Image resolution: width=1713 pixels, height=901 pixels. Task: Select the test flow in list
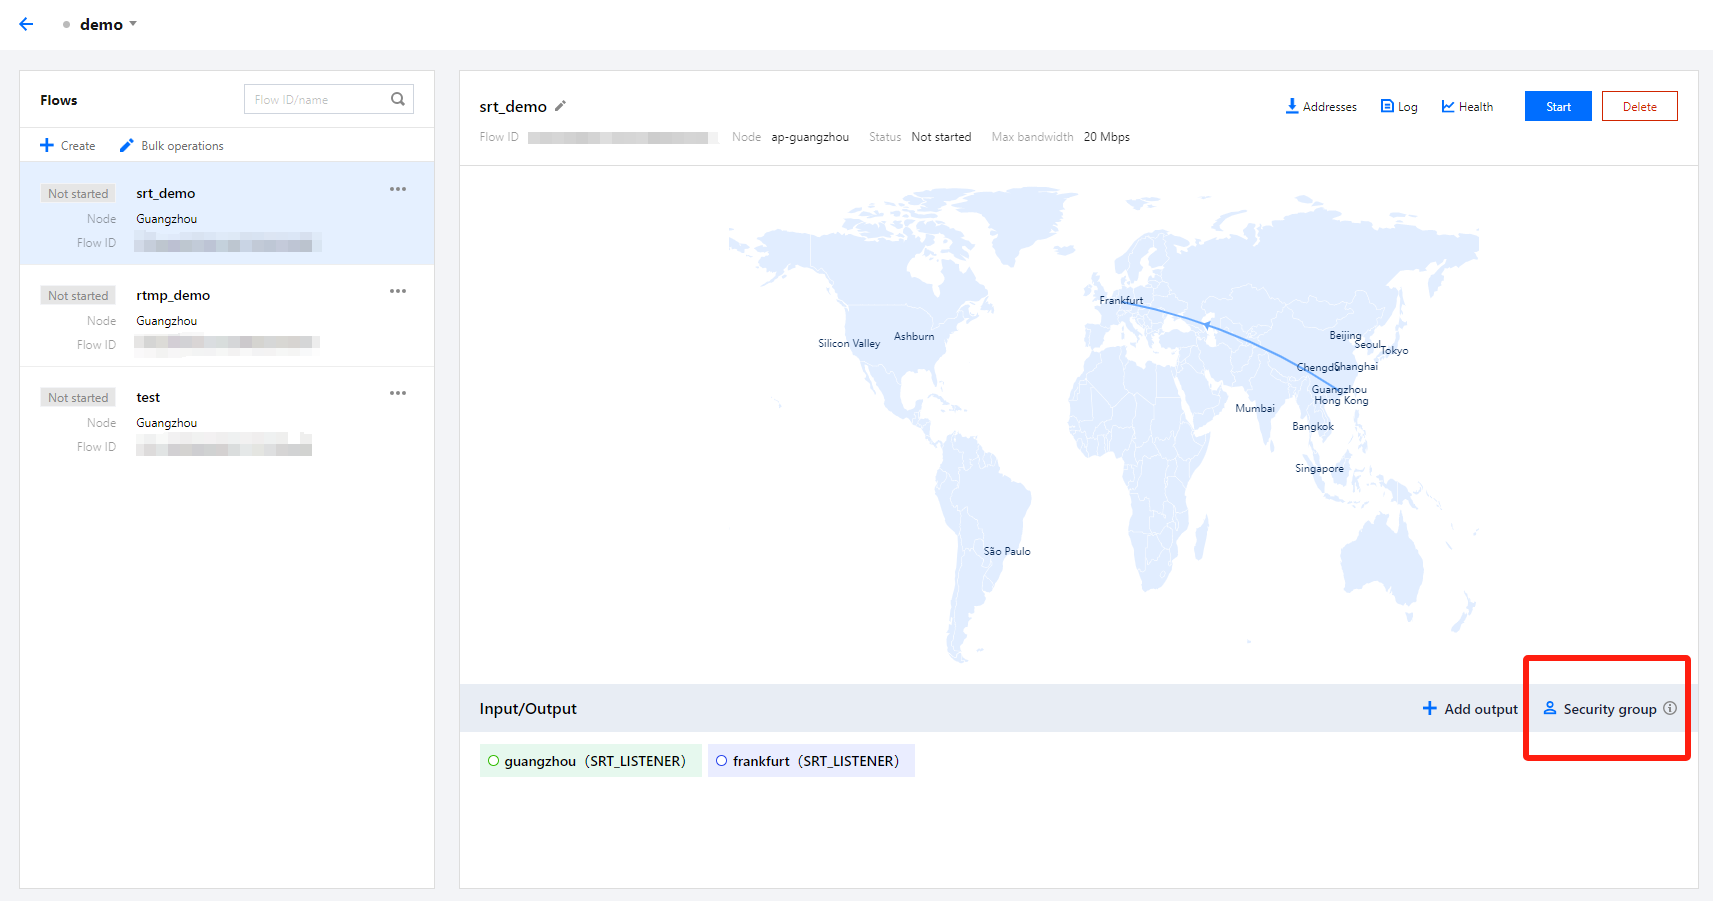coord(148,398)
